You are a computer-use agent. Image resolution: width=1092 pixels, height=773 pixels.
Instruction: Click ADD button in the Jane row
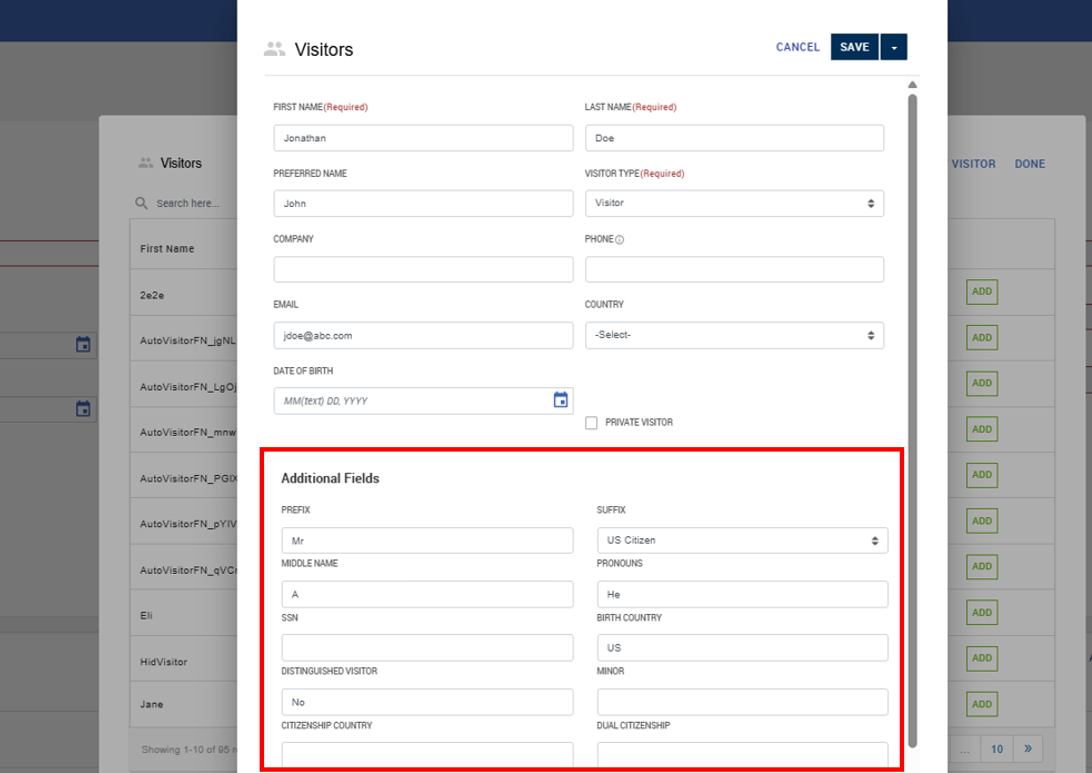pyautogui.click(x=982, y=704)
